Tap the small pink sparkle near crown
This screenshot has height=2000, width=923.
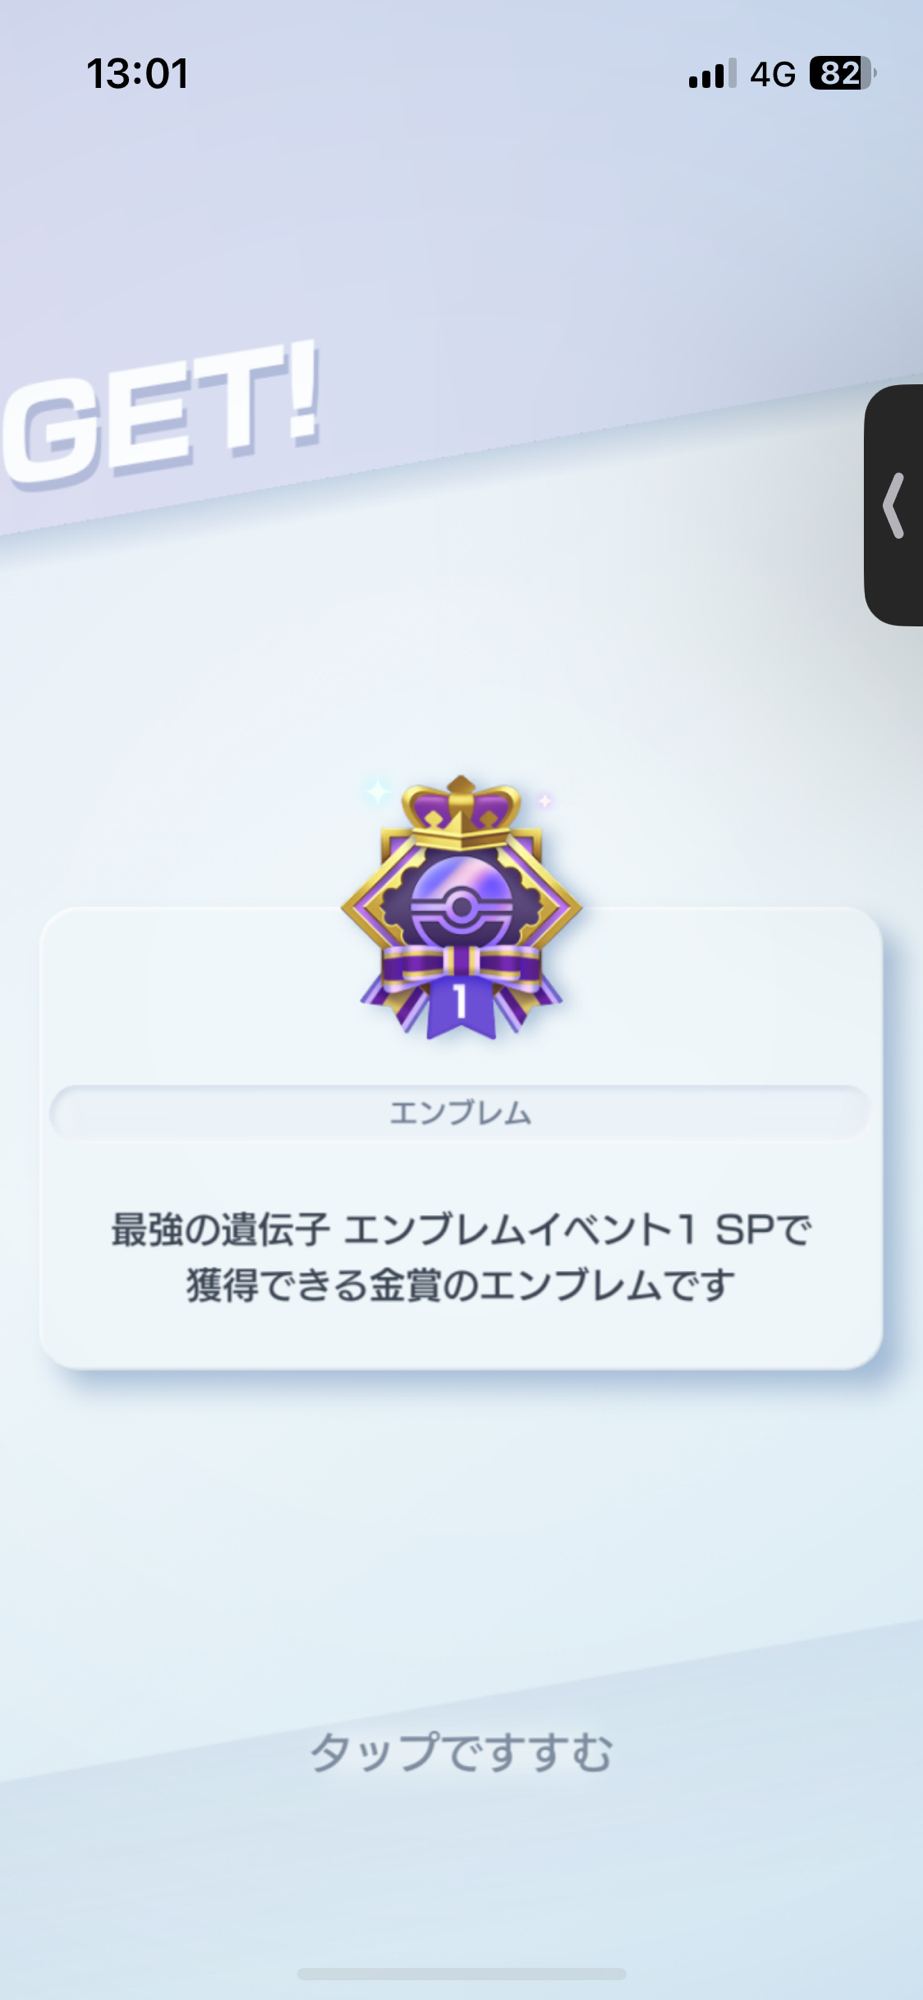click(545, 800)
